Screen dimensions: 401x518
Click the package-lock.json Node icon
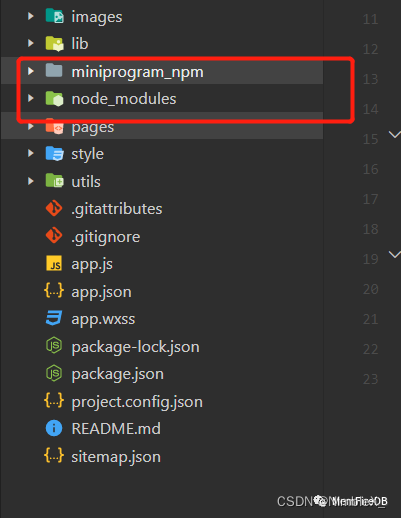54,346
